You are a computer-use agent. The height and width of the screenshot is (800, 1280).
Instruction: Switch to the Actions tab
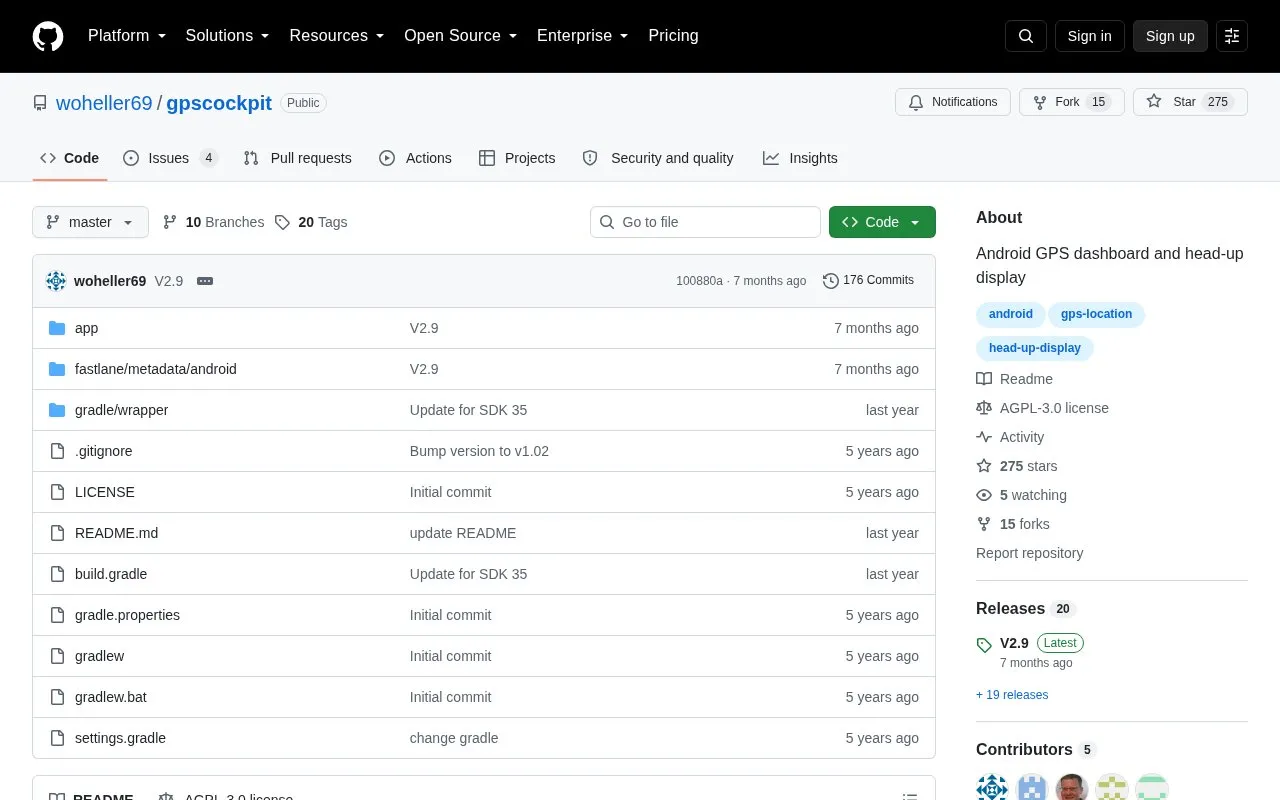tap(415, 158)
